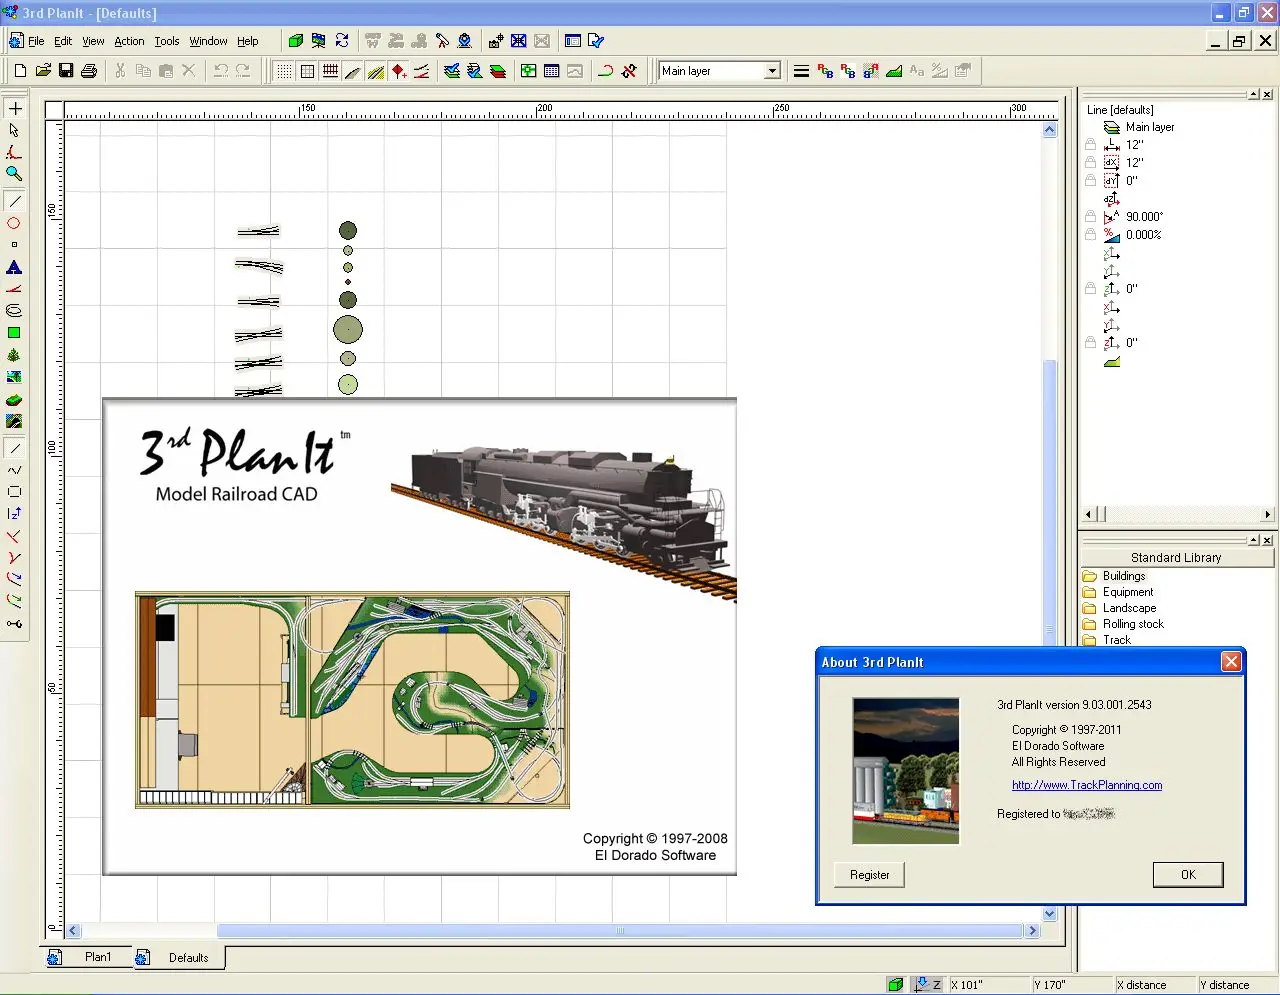The image size is (1280, 995).
Task: Save the plan with the floppy icon
Action: point(66,71)
